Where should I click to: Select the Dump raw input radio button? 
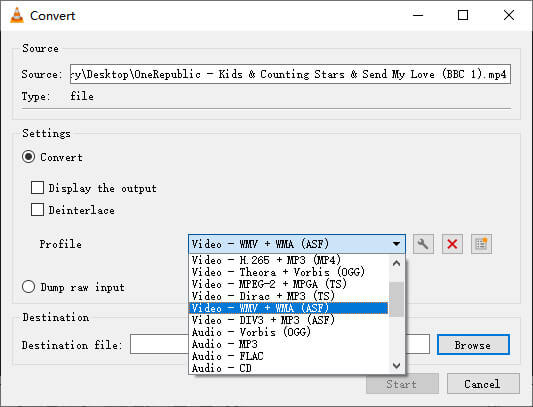click(29, 287)
